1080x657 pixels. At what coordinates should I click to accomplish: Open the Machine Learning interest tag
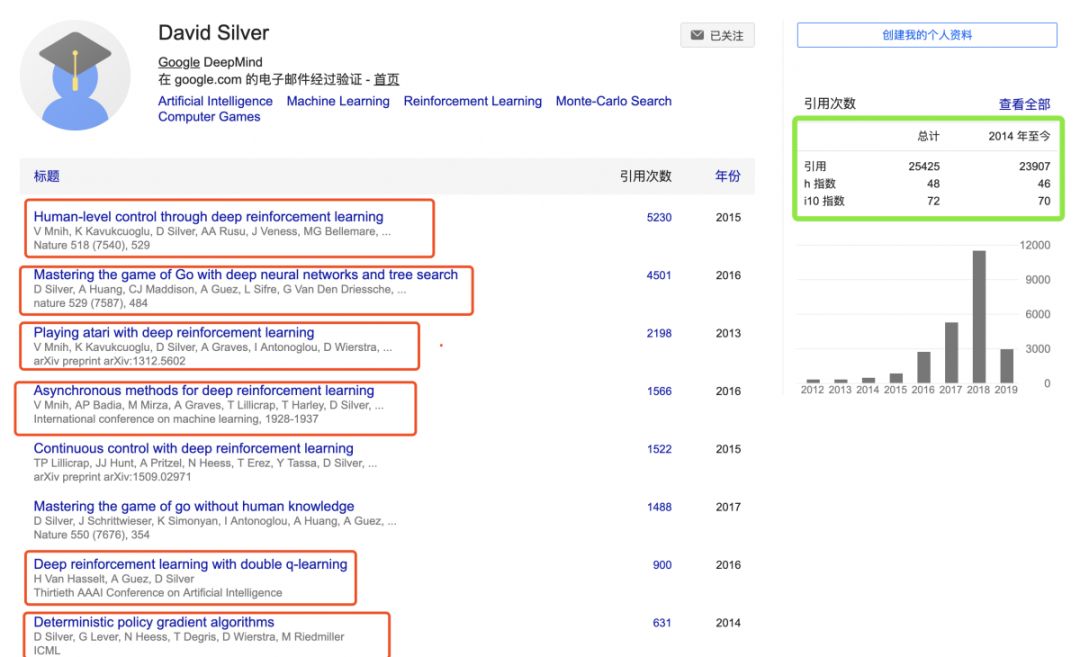point(338,101)
